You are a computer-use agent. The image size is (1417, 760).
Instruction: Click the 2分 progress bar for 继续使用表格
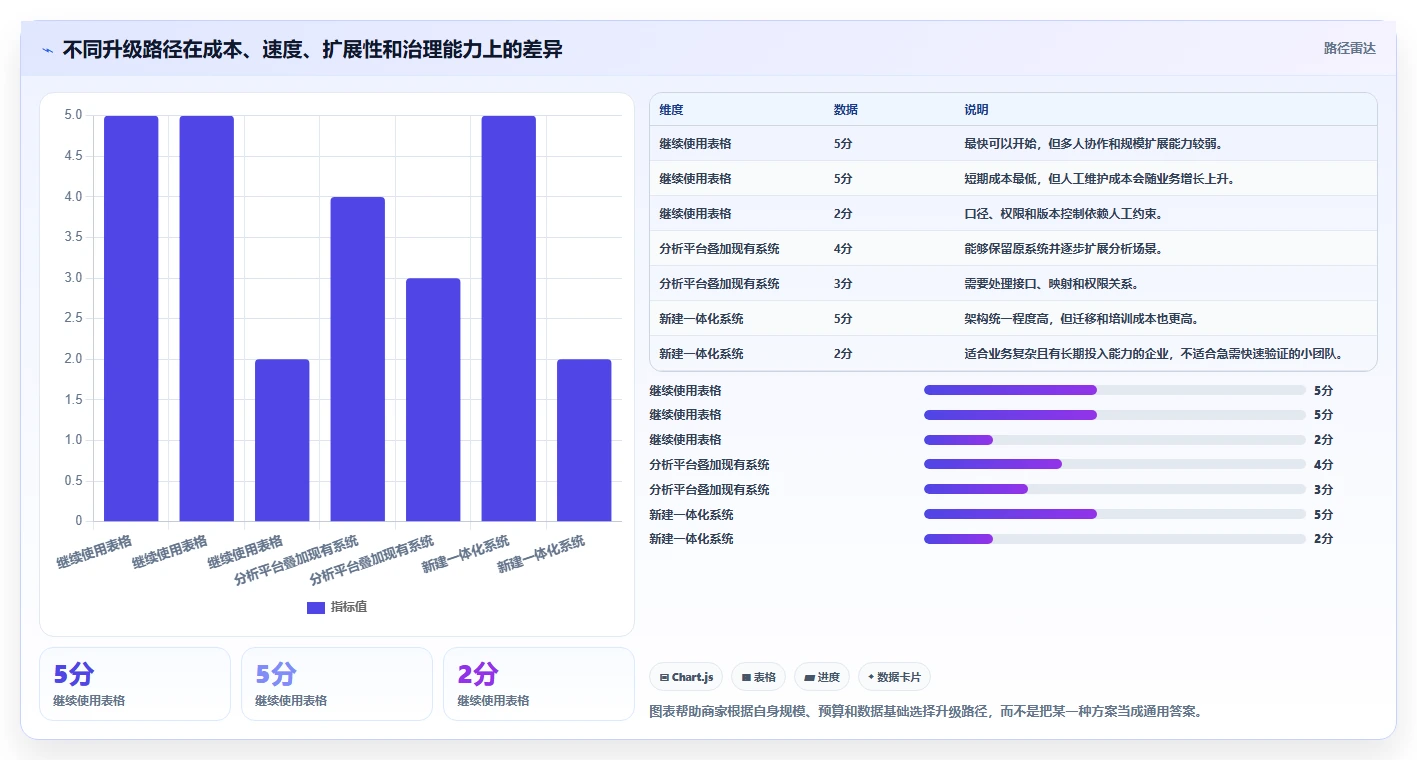(1115, 440)
